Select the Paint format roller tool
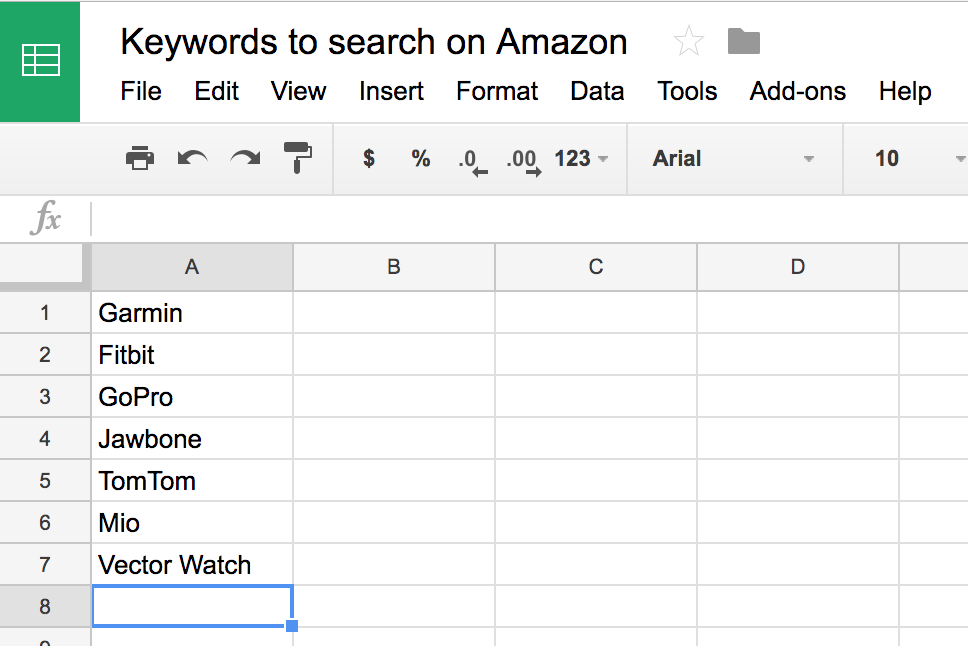Image resolution: width=968 pixels, height=646 pixels. coord(298,157)
